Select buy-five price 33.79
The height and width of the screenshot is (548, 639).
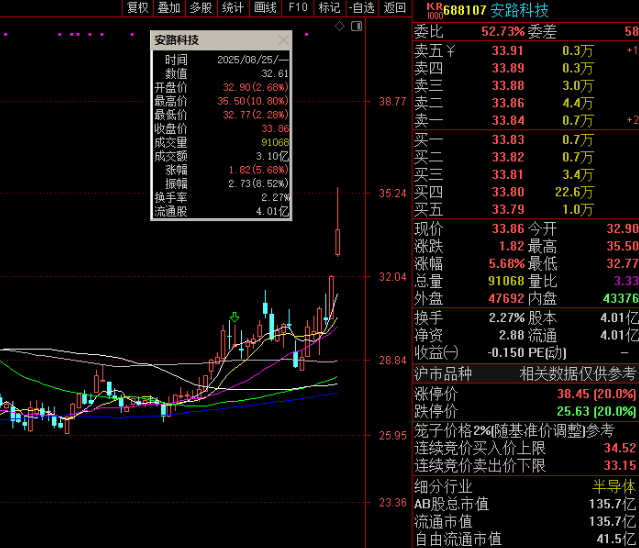click(507, 209)
